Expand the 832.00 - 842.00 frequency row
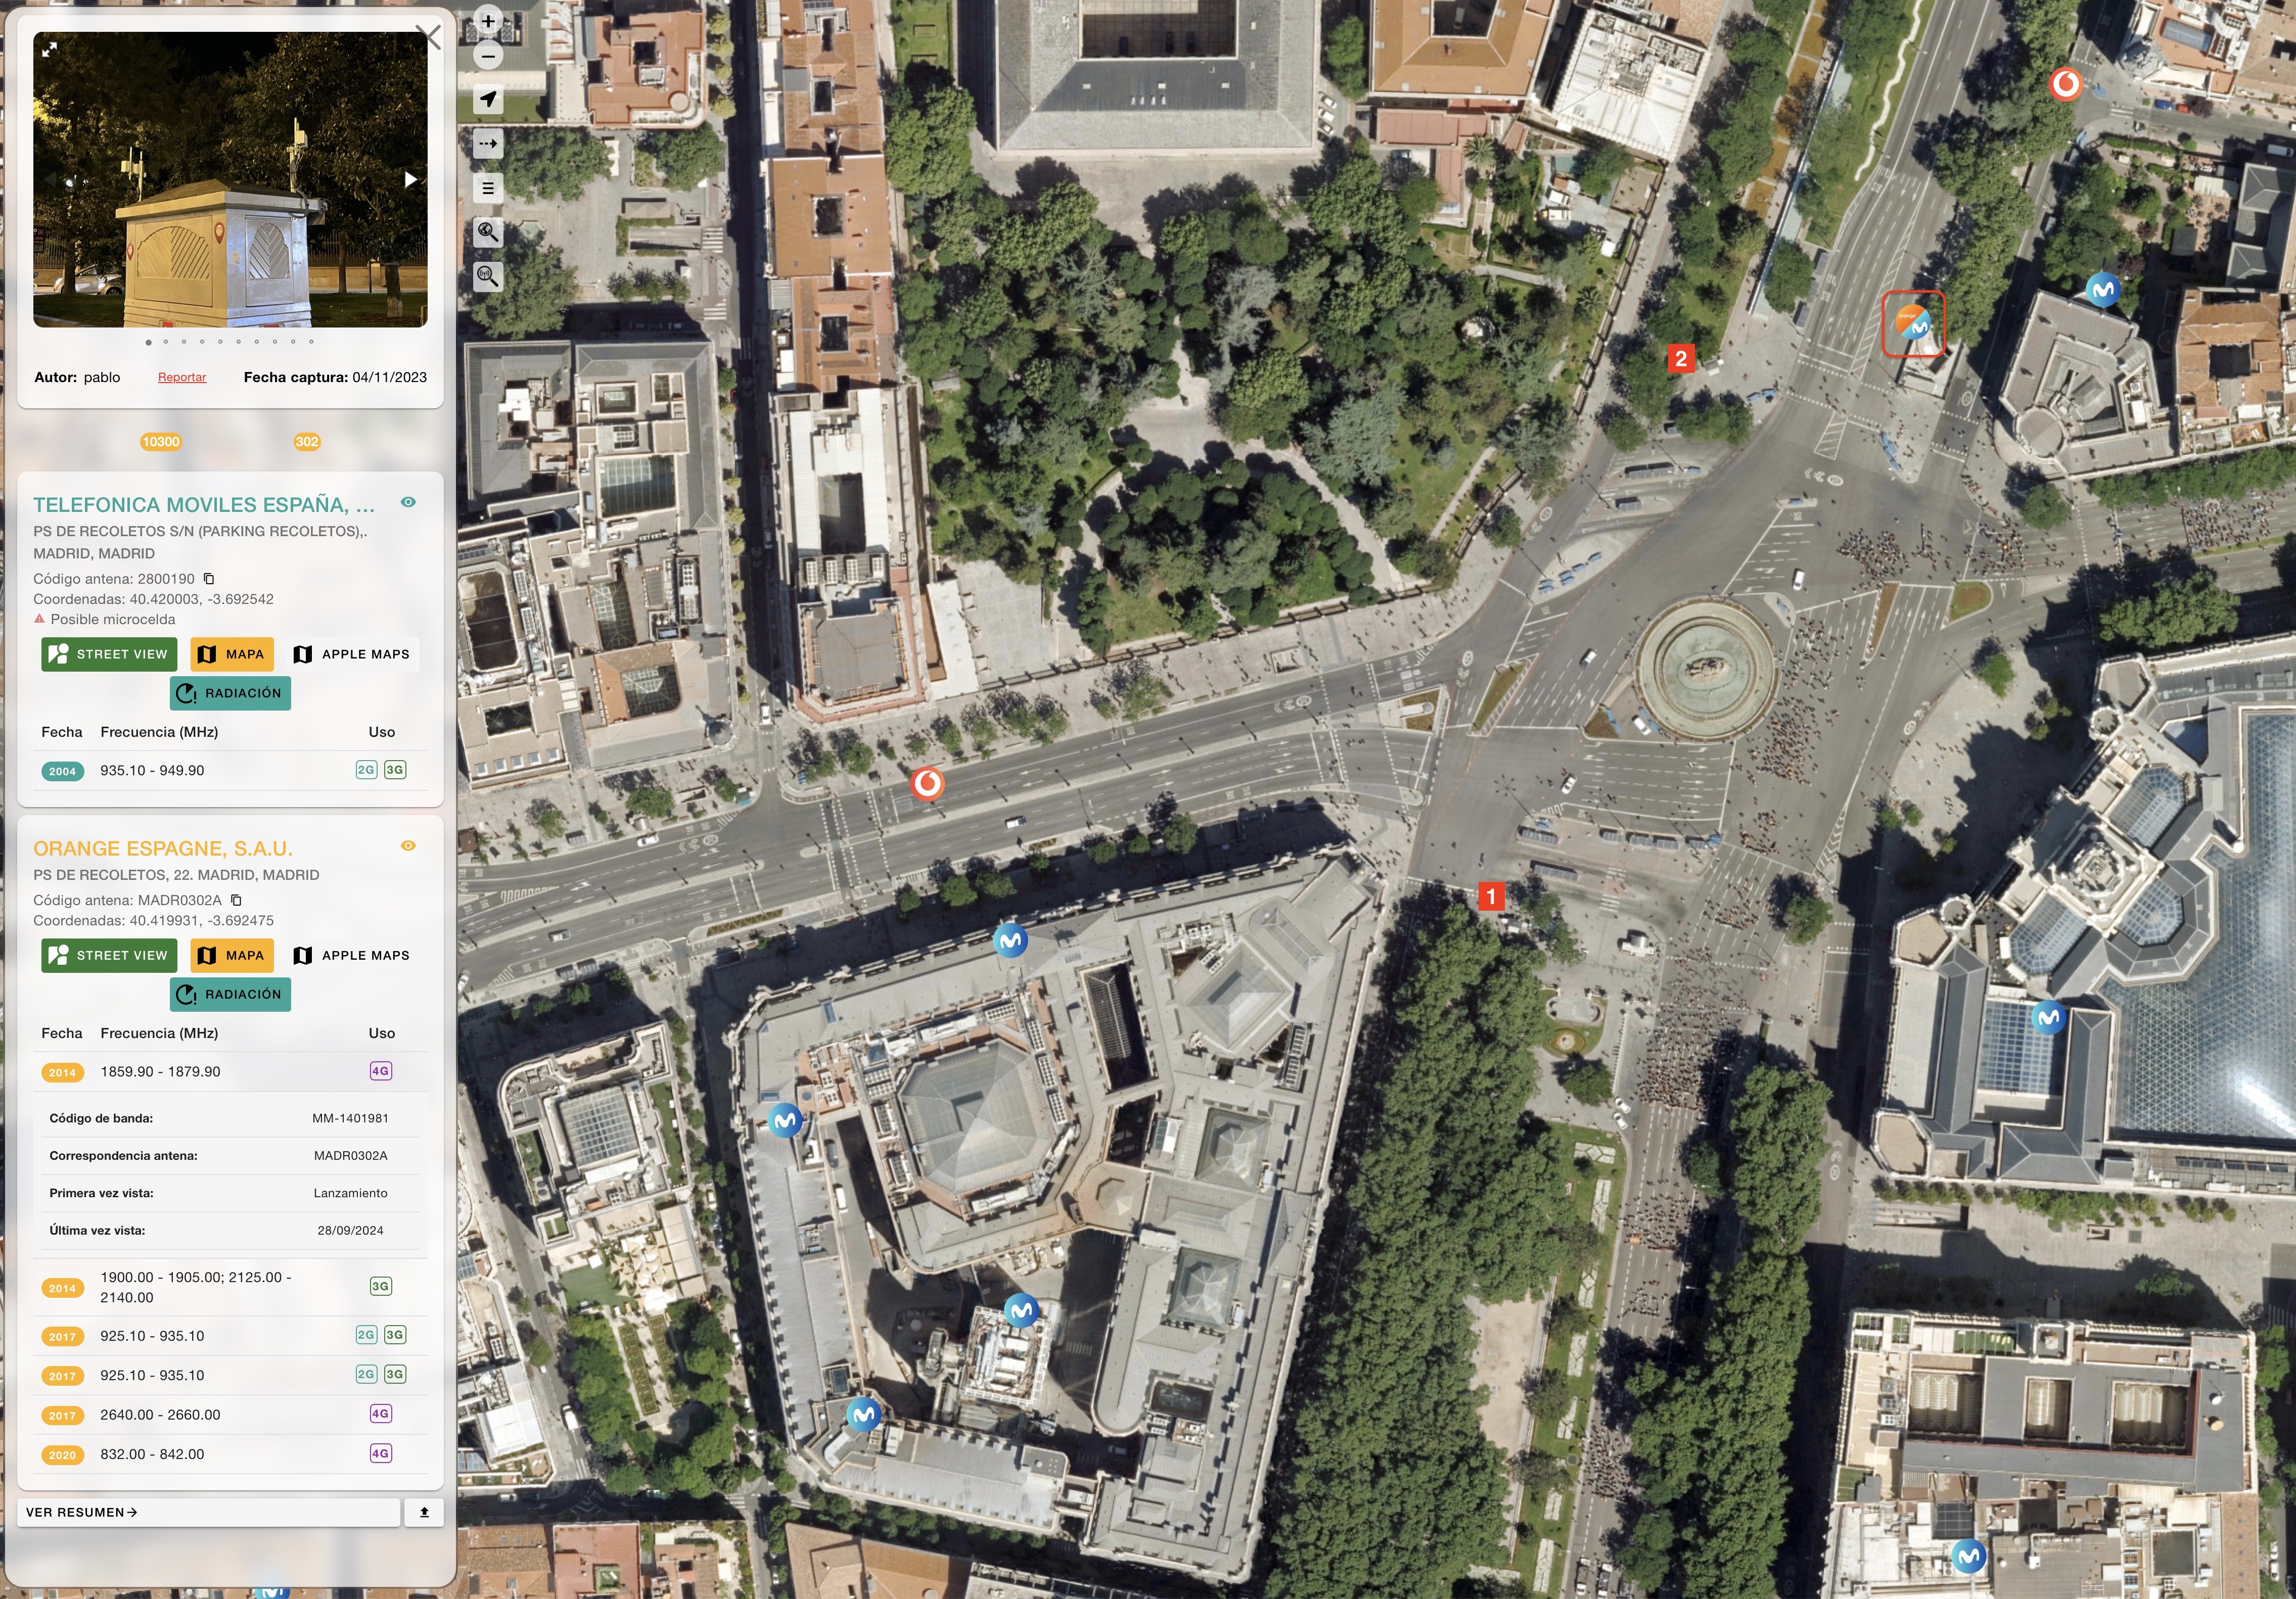 [x=230, y=1454]
